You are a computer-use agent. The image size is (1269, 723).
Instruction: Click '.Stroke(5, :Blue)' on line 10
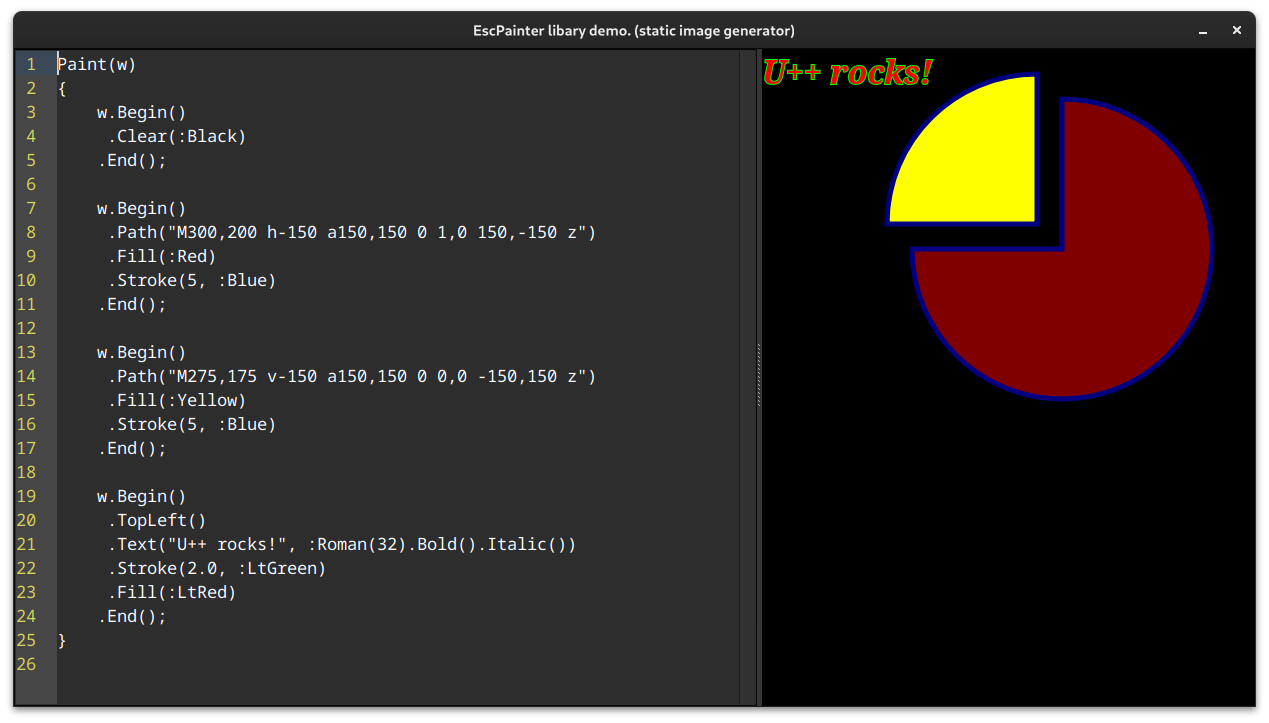(x=192, y=280)
